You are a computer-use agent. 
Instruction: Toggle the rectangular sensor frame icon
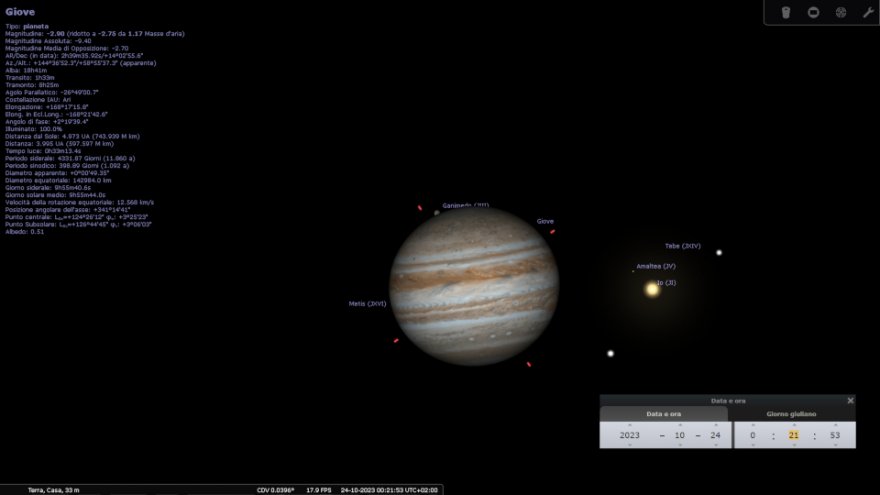click(814, 13)
